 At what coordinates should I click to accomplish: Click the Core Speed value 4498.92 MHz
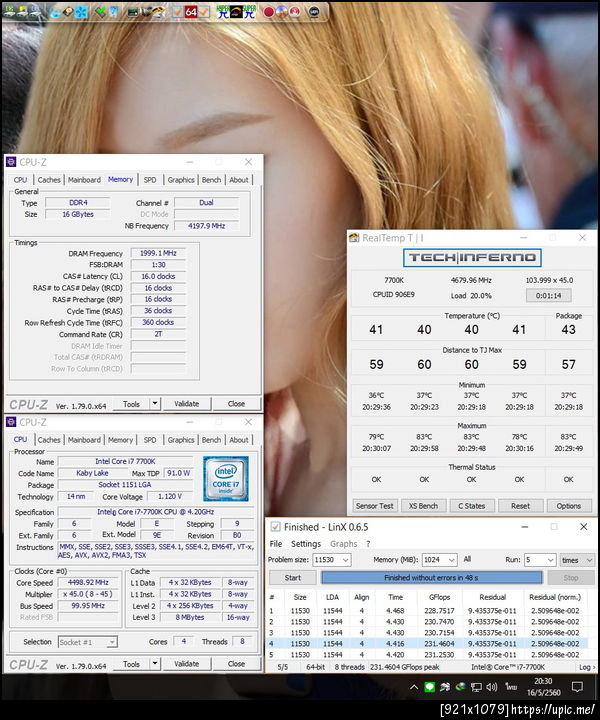click(x=88, y=582)
